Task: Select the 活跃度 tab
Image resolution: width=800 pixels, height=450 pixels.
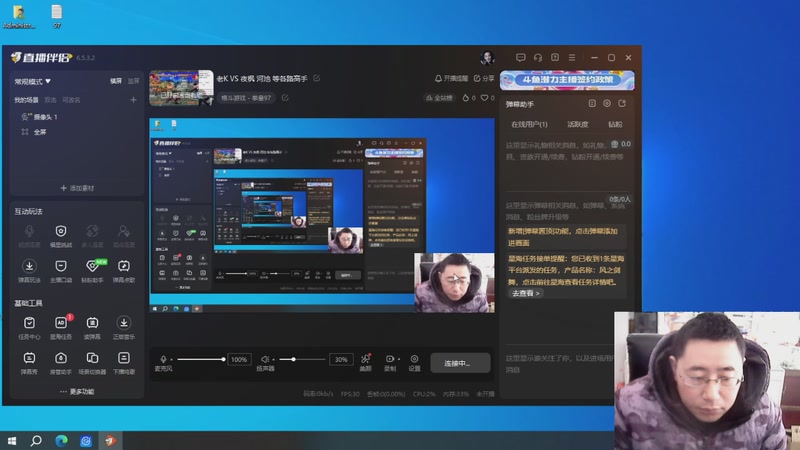Action: (x=578, y=124)
